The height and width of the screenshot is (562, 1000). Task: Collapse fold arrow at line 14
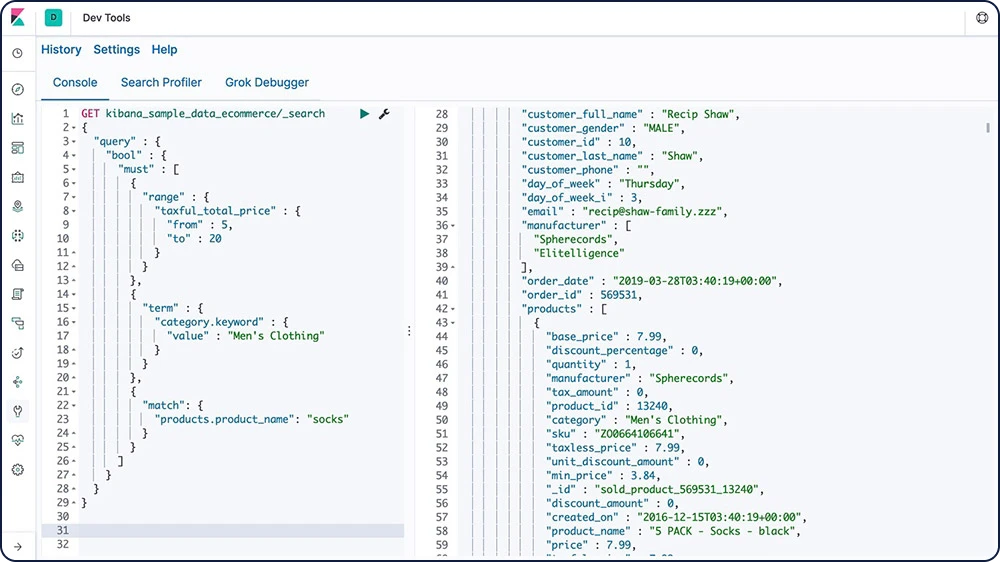(73, 295)
